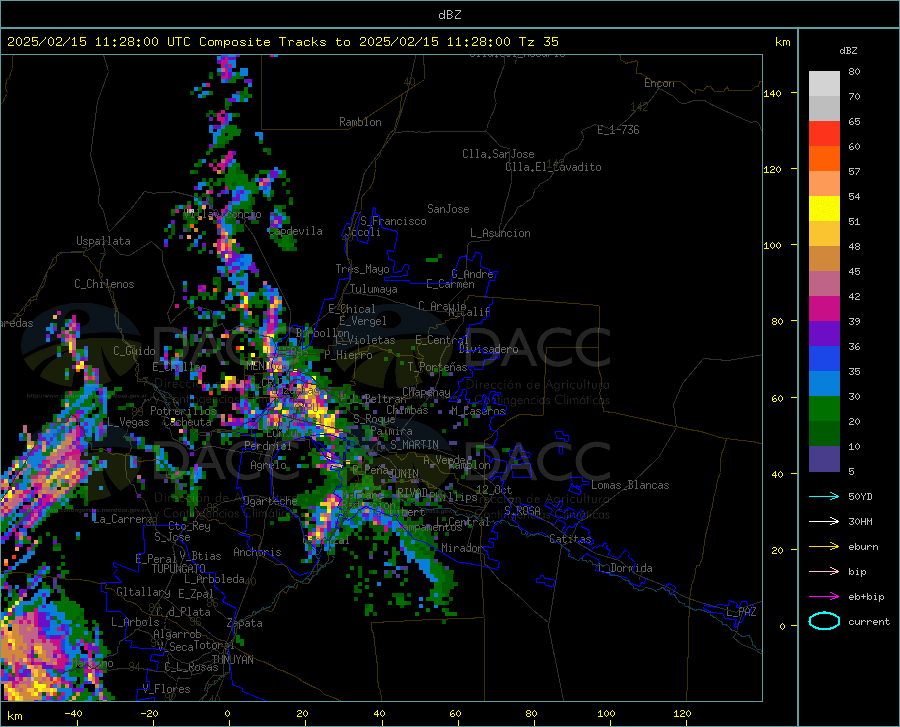Click the 'L_Vegas' map label
900x727 pixels.
[x=128, y=422]
